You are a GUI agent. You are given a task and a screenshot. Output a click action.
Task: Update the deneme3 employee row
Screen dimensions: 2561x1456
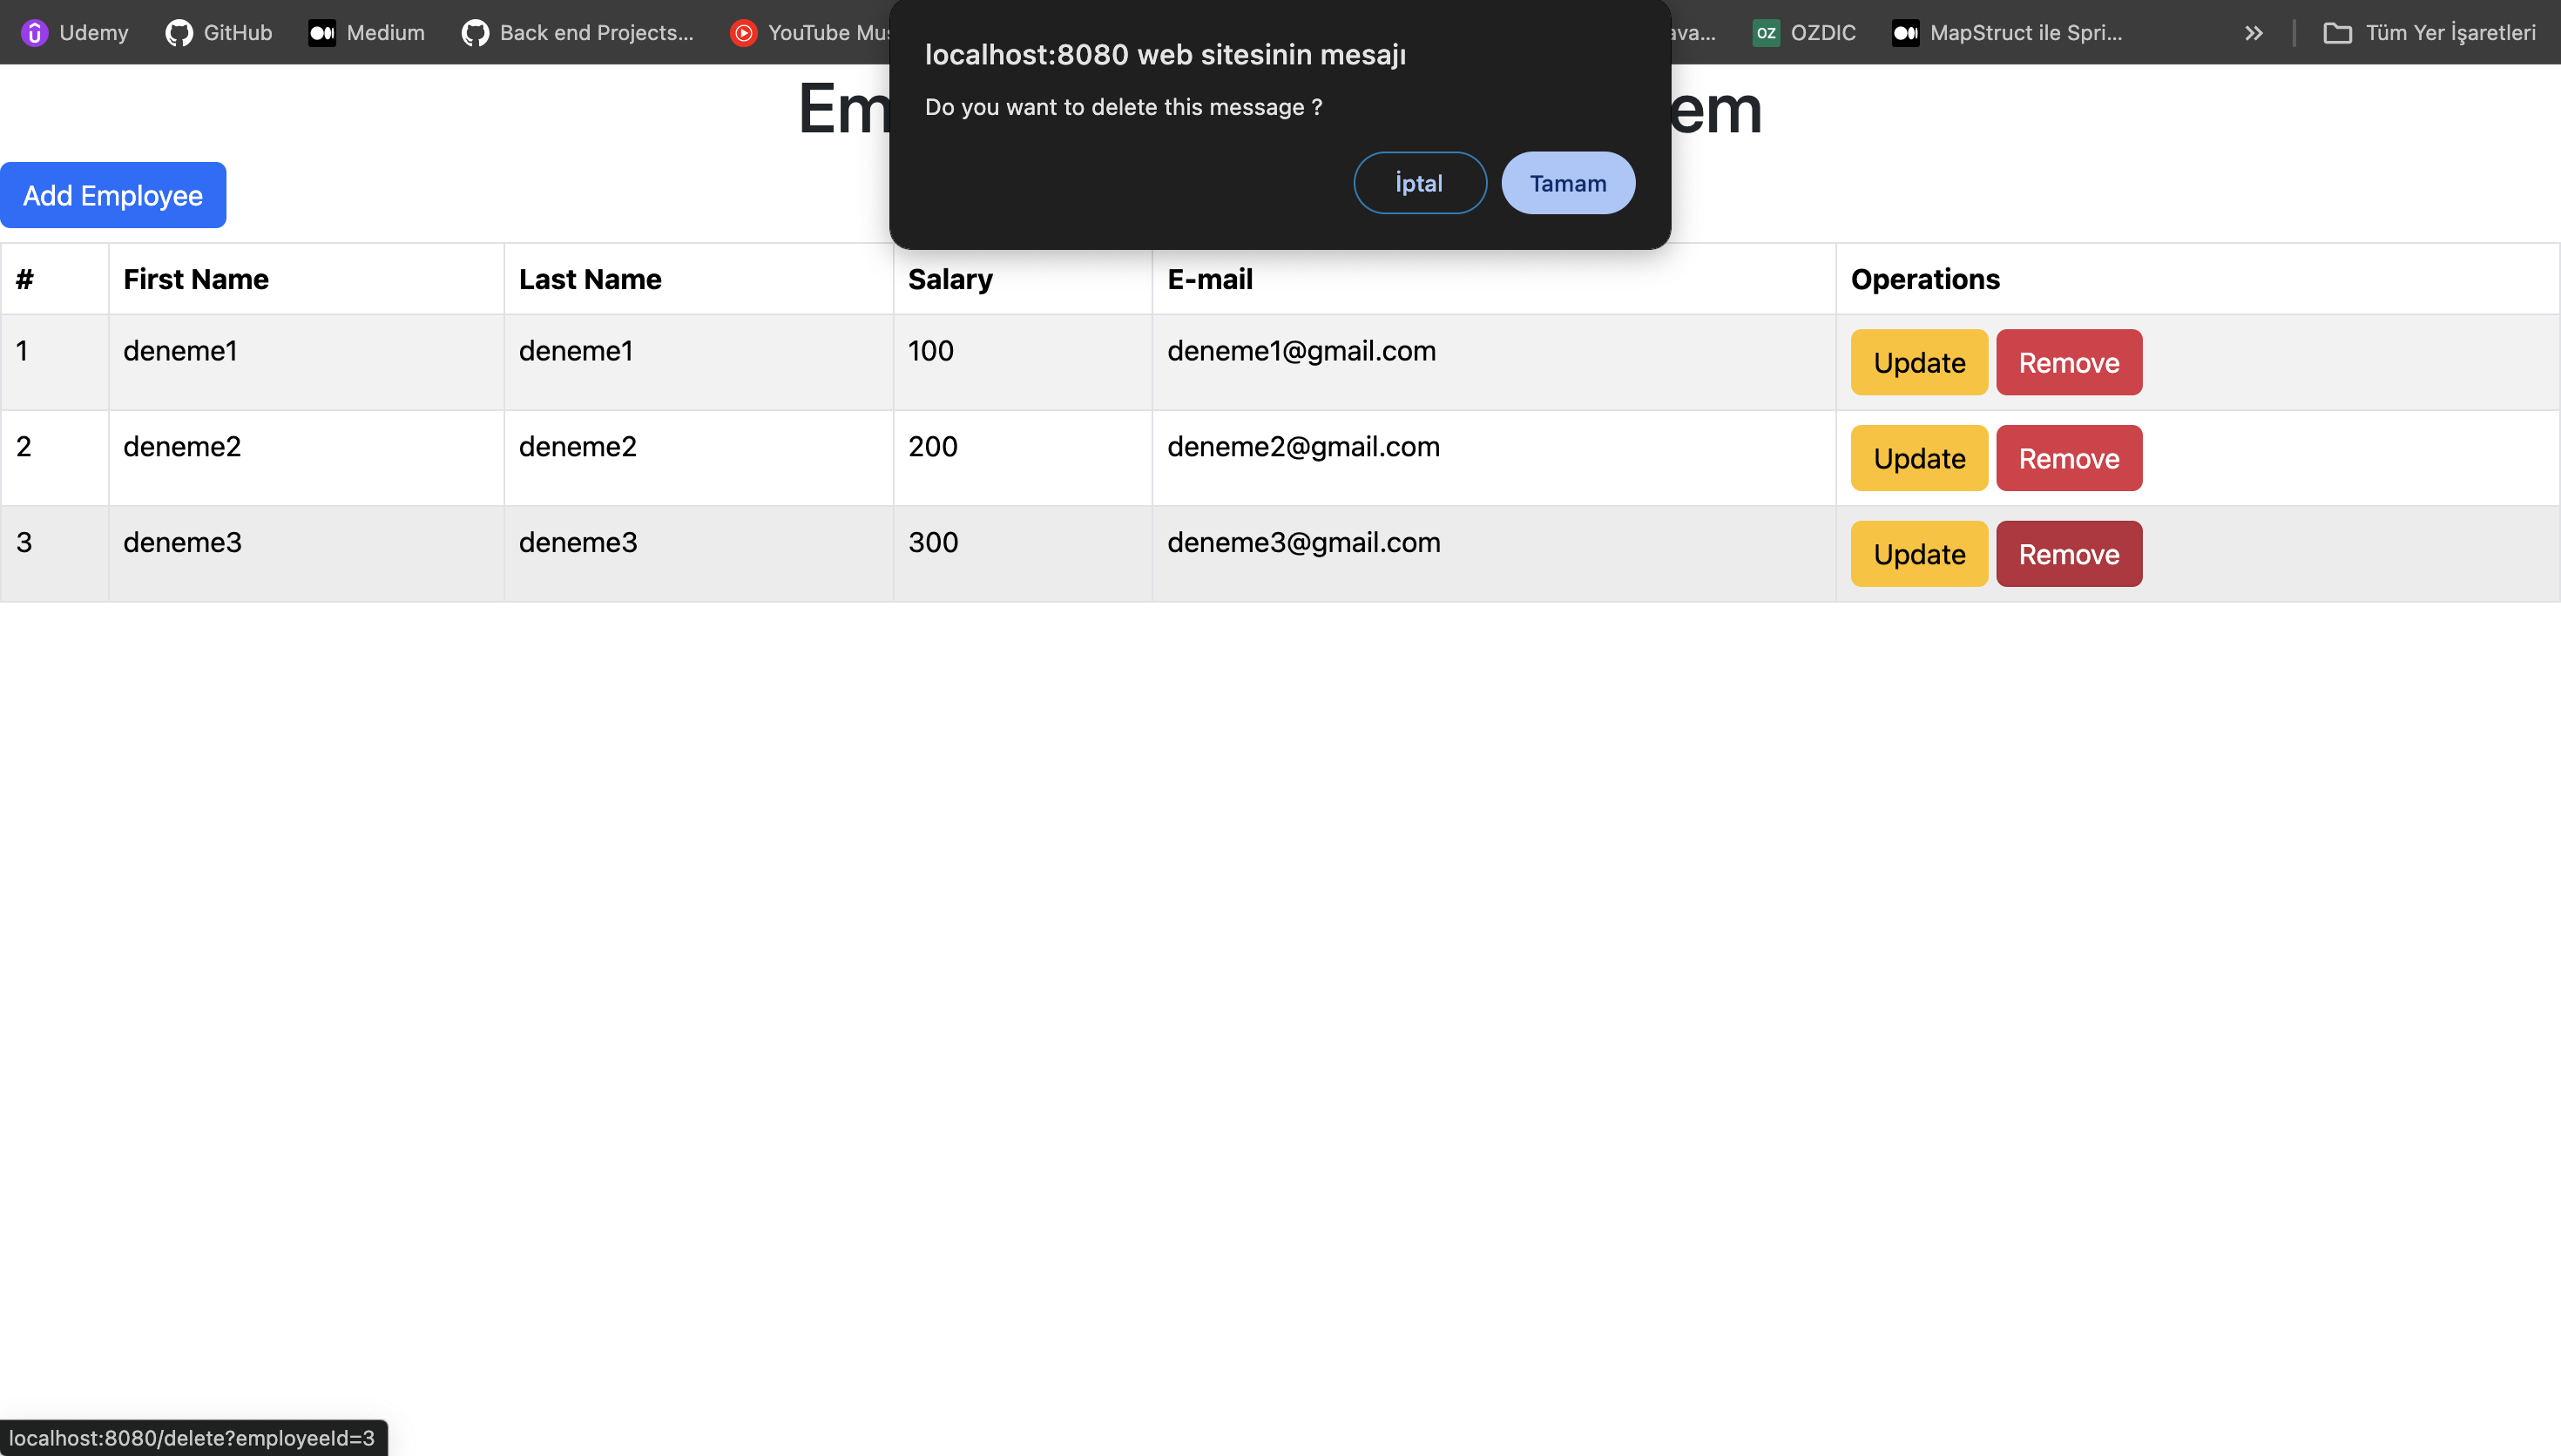coord(1918,554)
